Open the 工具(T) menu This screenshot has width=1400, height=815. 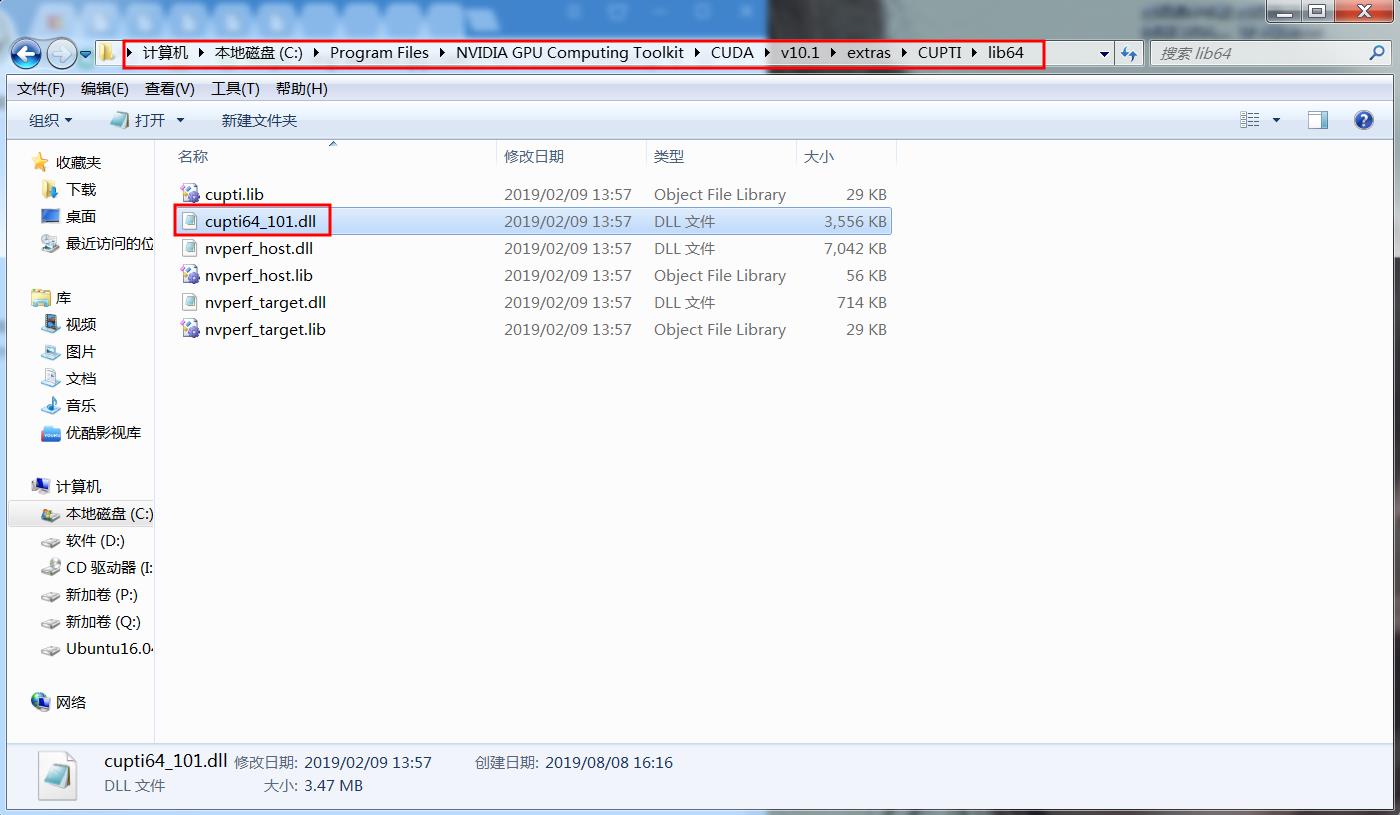pos(235,89)
